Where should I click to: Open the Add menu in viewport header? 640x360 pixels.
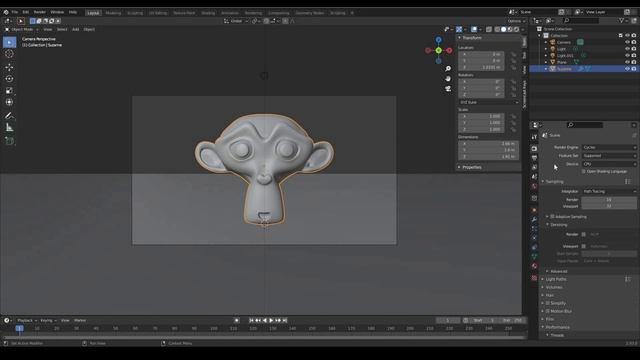(x=76, y=29)
